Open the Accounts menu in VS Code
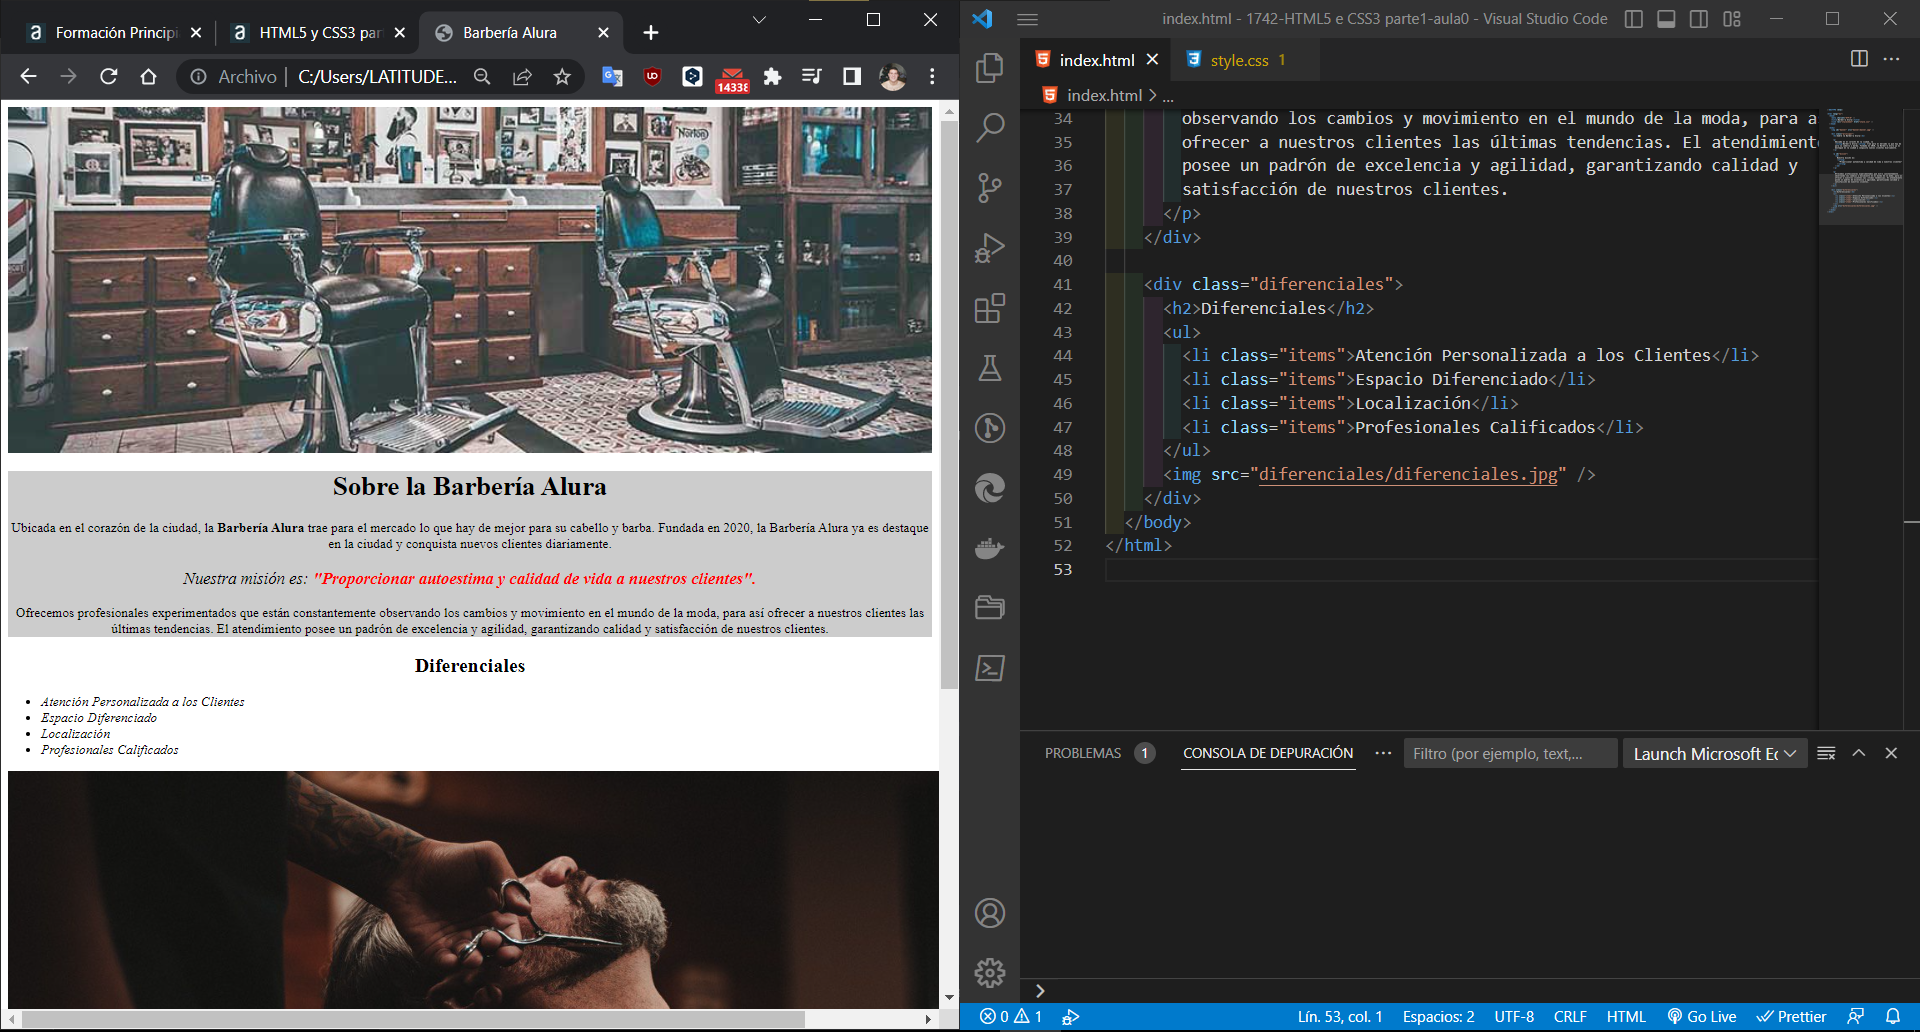 (x=990, y=913)
